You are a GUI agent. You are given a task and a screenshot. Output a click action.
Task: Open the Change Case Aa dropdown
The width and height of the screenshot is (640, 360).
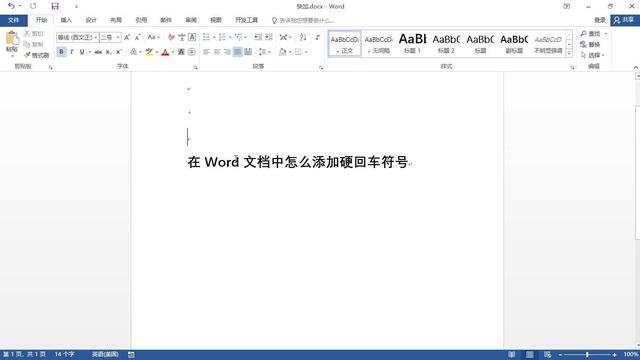[153, 37]
